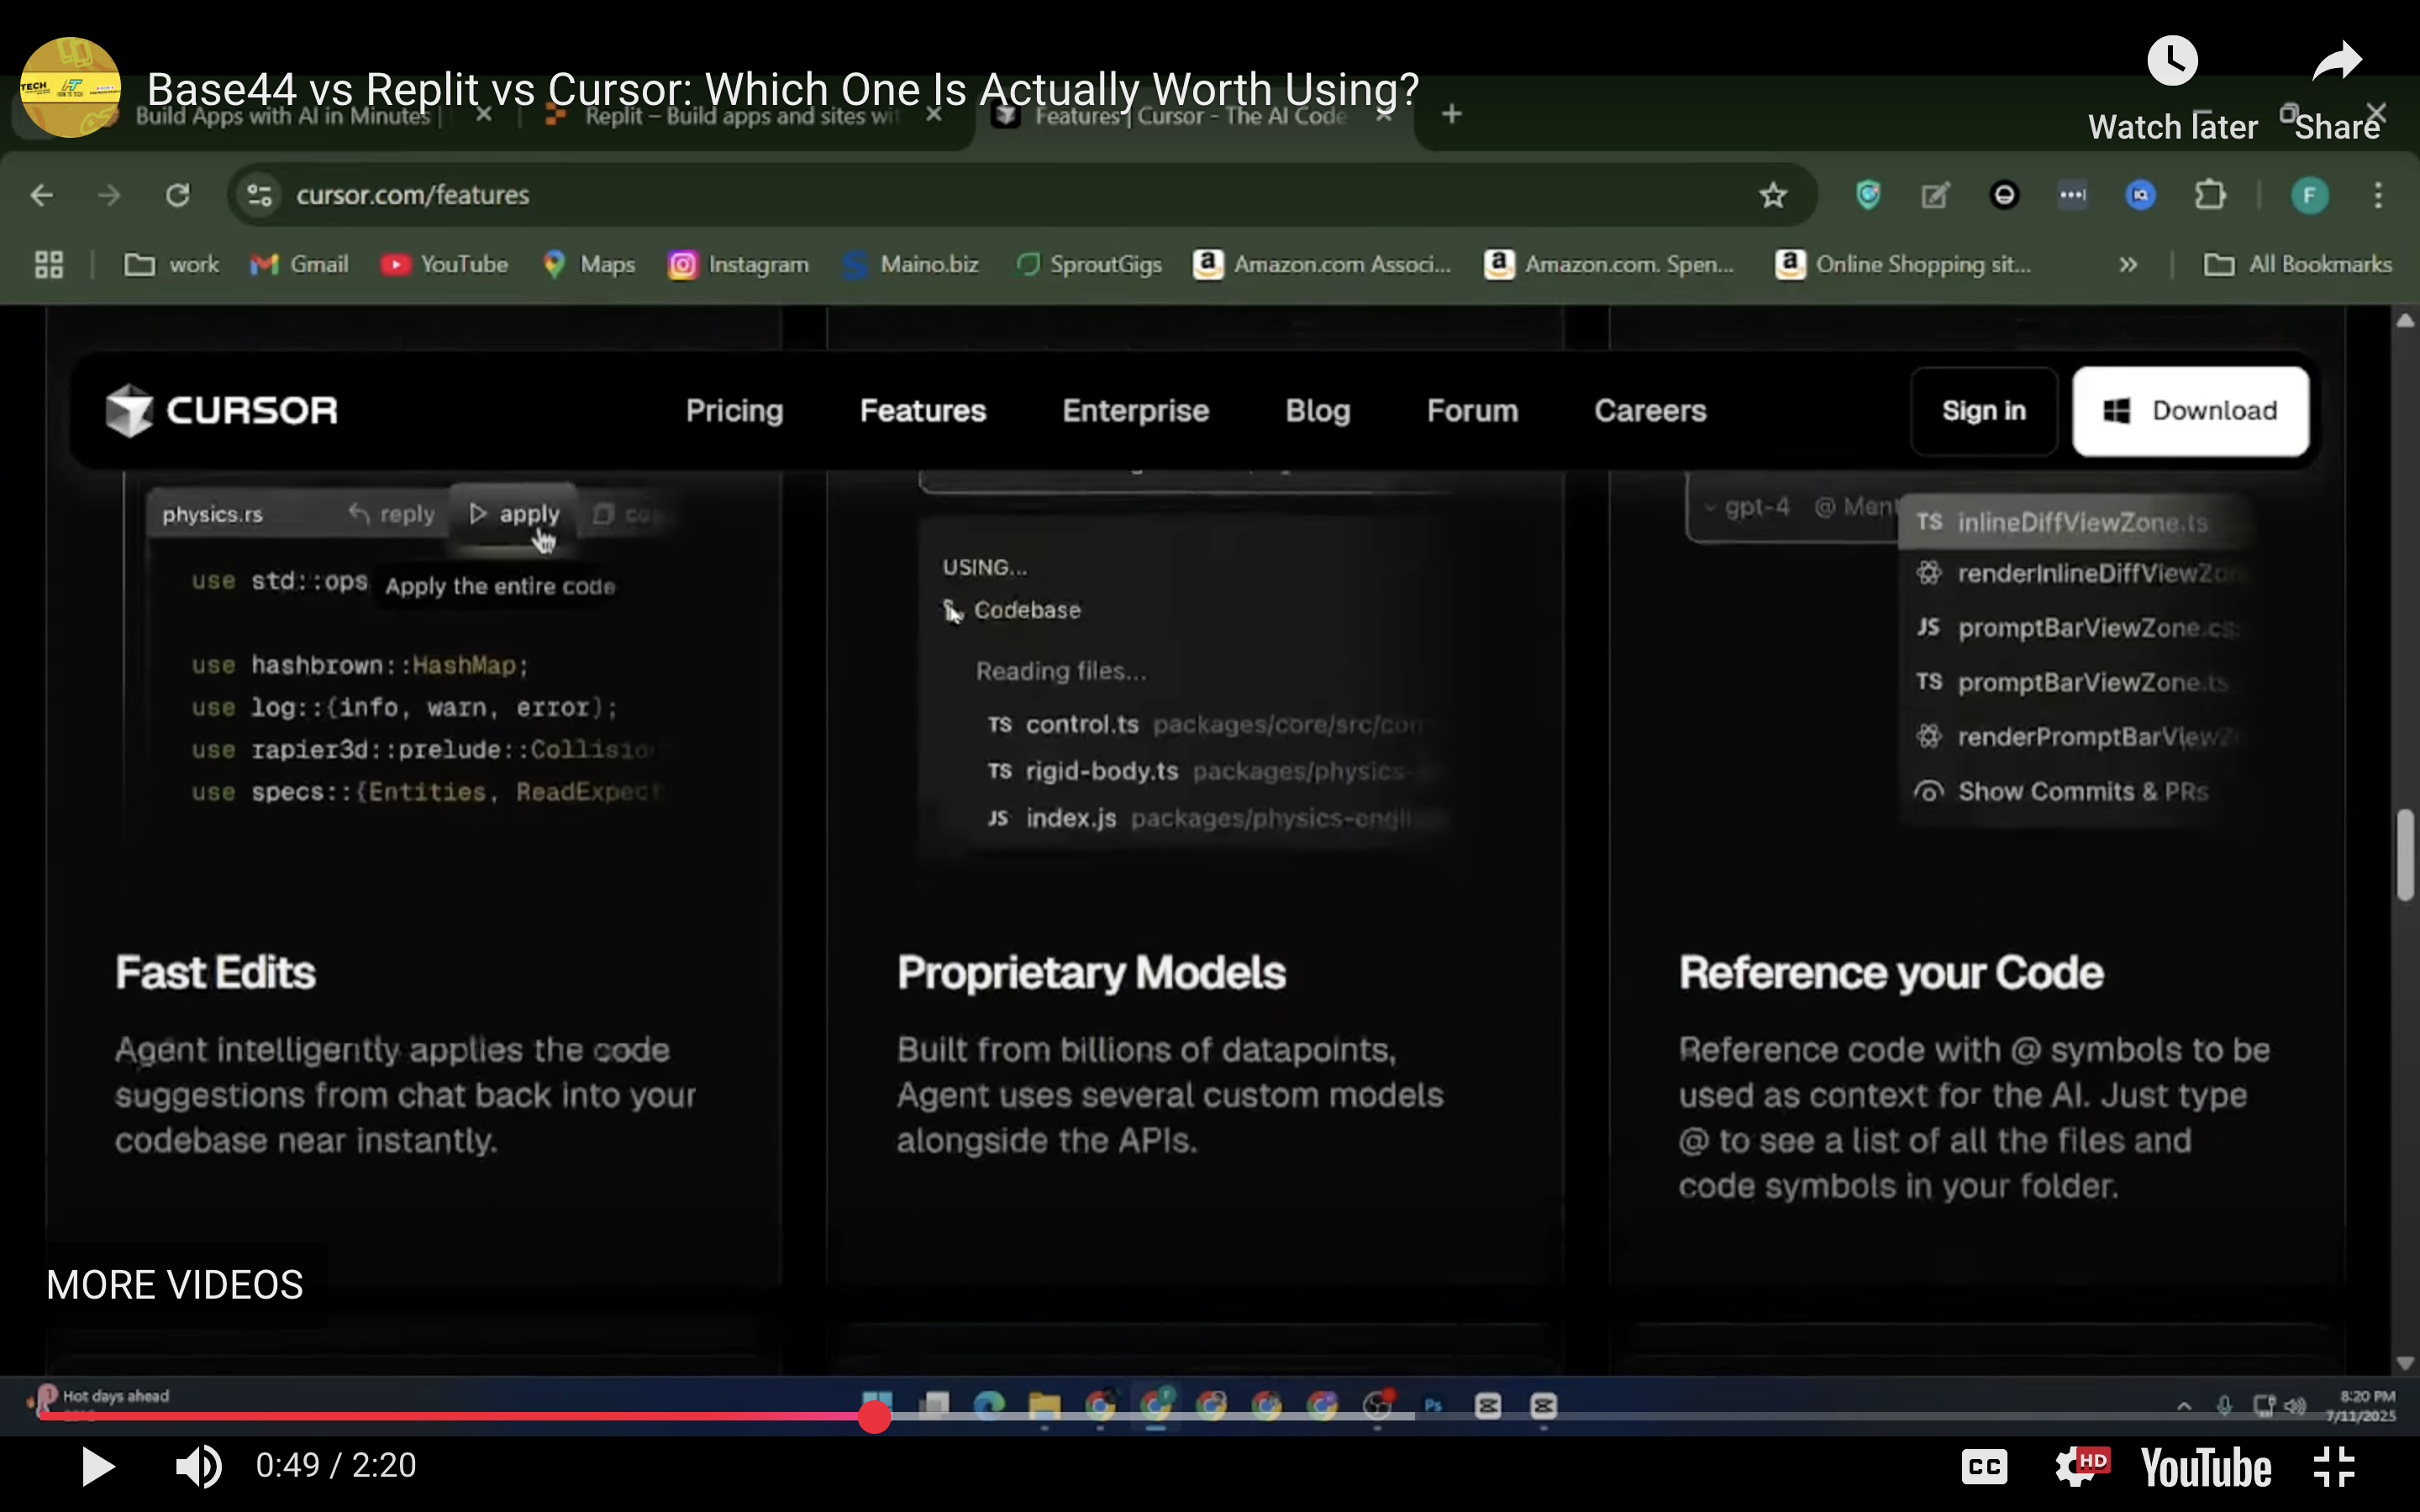Open the Chrome profile avatar F

pyautogui.click(x=2310, y=195)
